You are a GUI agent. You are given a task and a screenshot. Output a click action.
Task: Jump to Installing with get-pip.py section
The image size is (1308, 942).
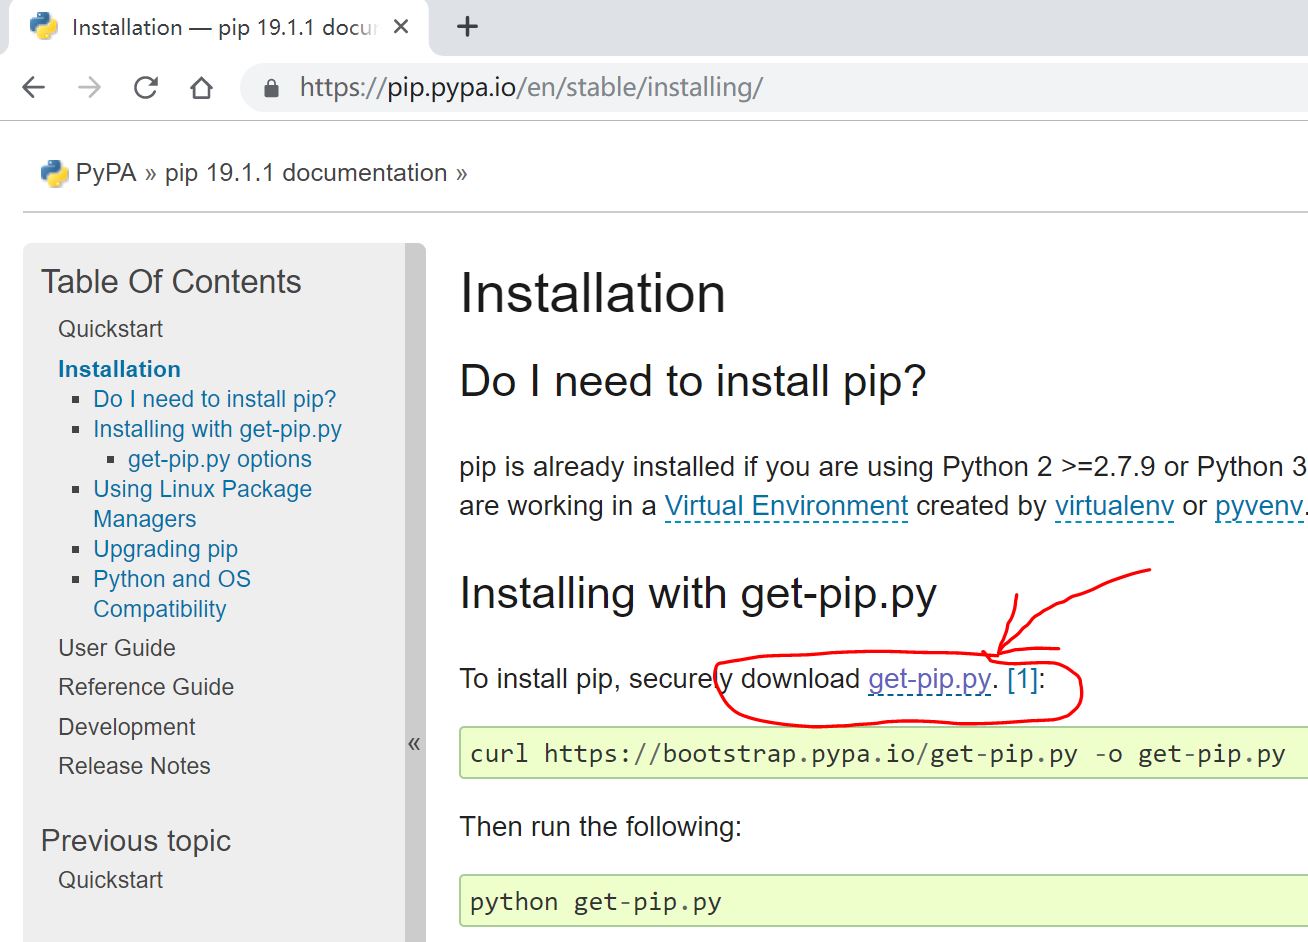pos(217,429)
